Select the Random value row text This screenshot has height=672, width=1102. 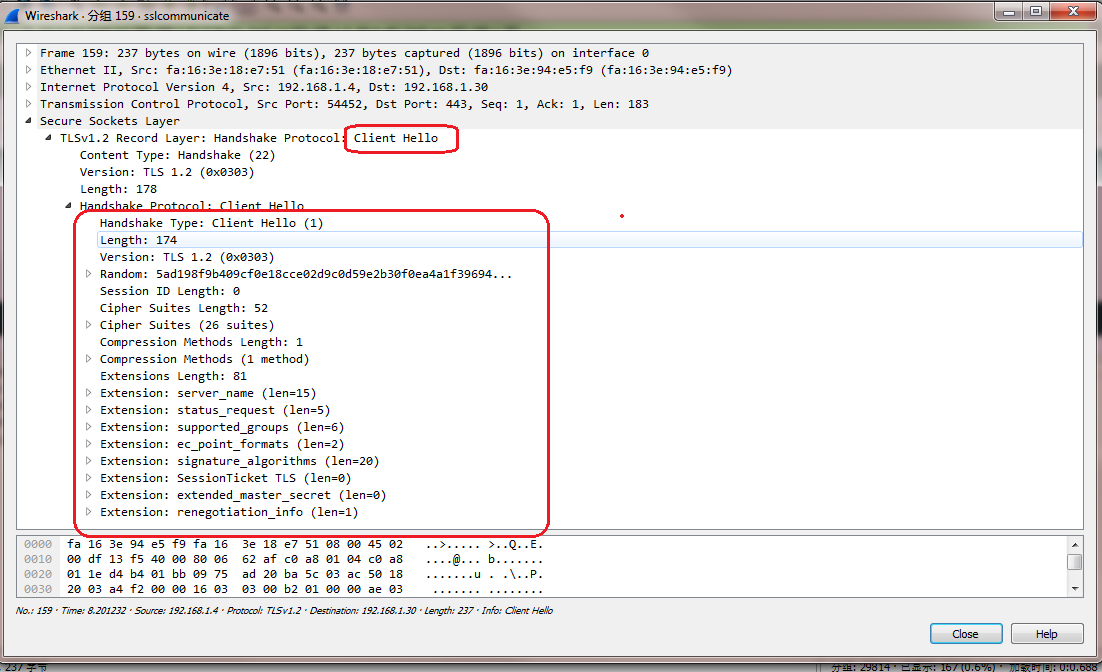click(x=306, y=274)
